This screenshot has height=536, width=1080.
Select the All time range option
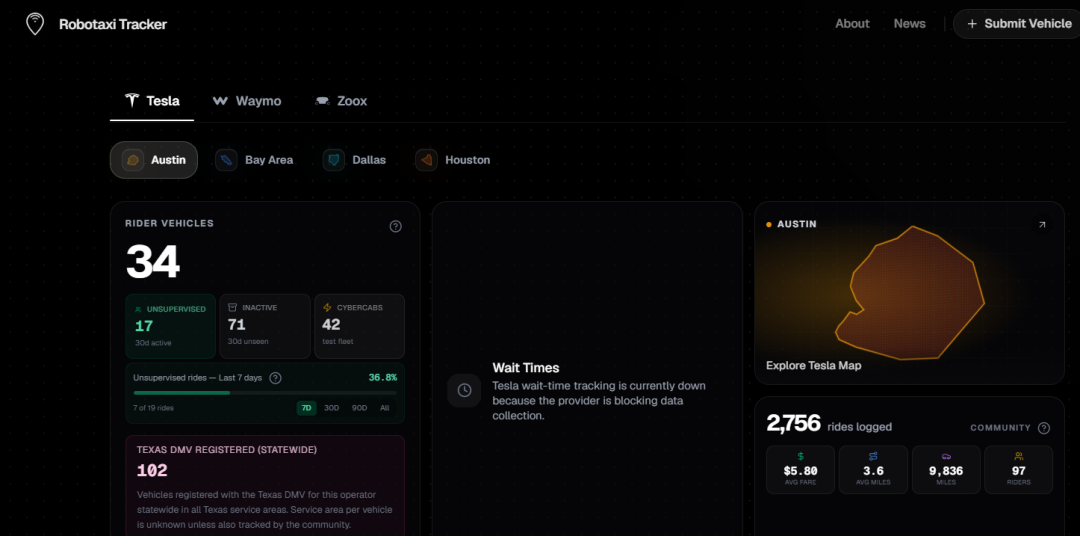click(384, 408)
